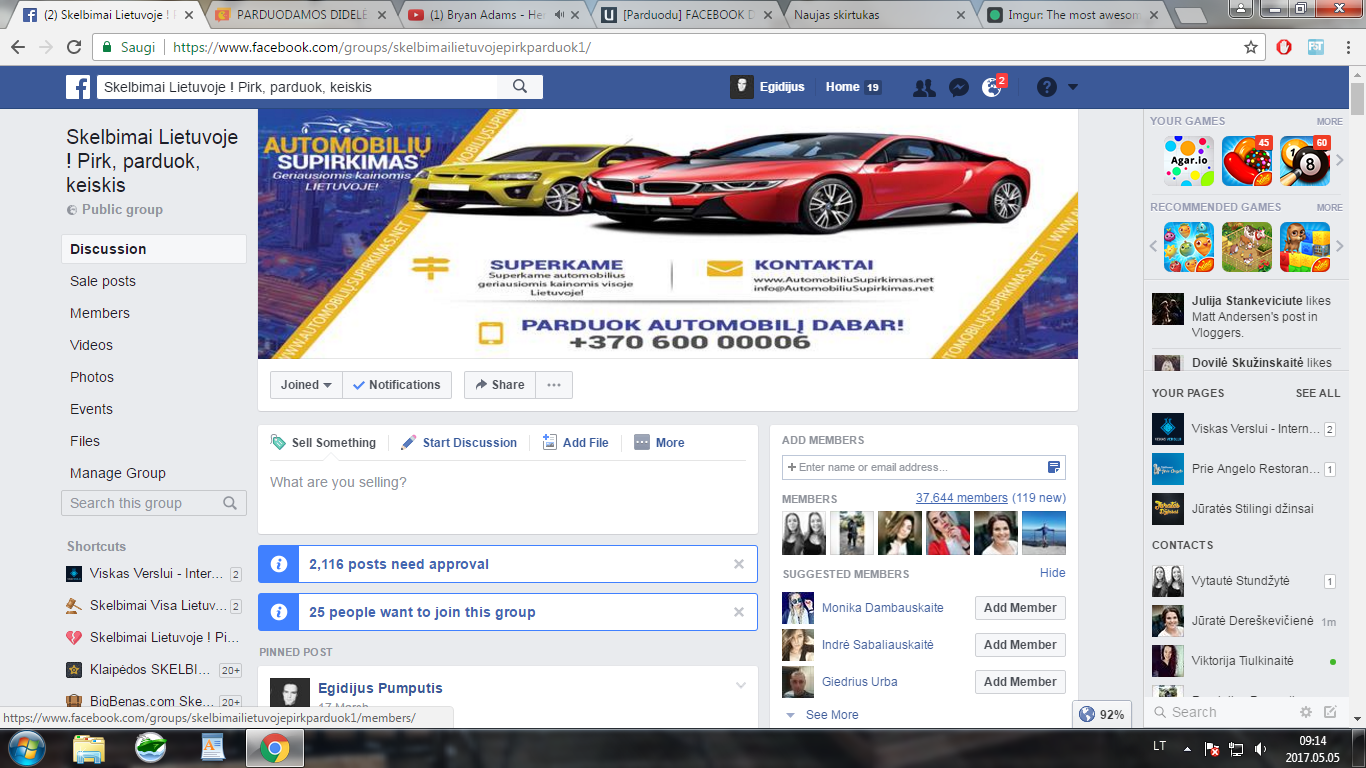Click the volume icon in system tray
This screenshot has width=1366, height=768.
point(1260,748)
